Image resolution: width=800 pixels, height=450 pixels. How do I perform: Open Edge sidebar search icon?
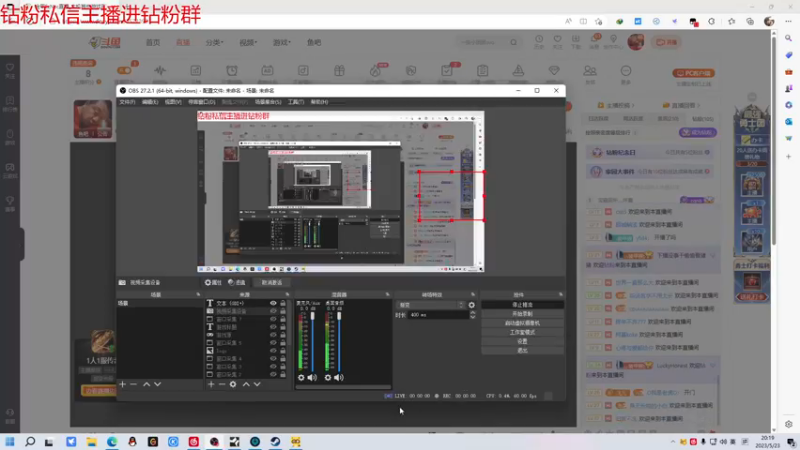click(789, 38)
